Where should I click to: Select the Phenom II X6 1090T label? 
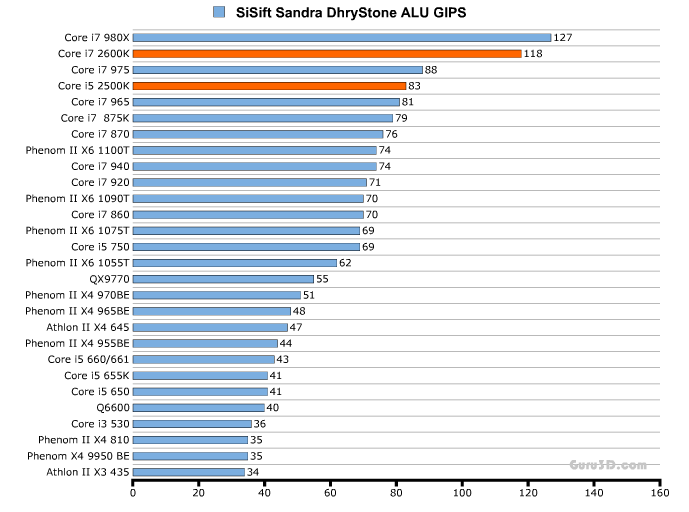(77, 199)
